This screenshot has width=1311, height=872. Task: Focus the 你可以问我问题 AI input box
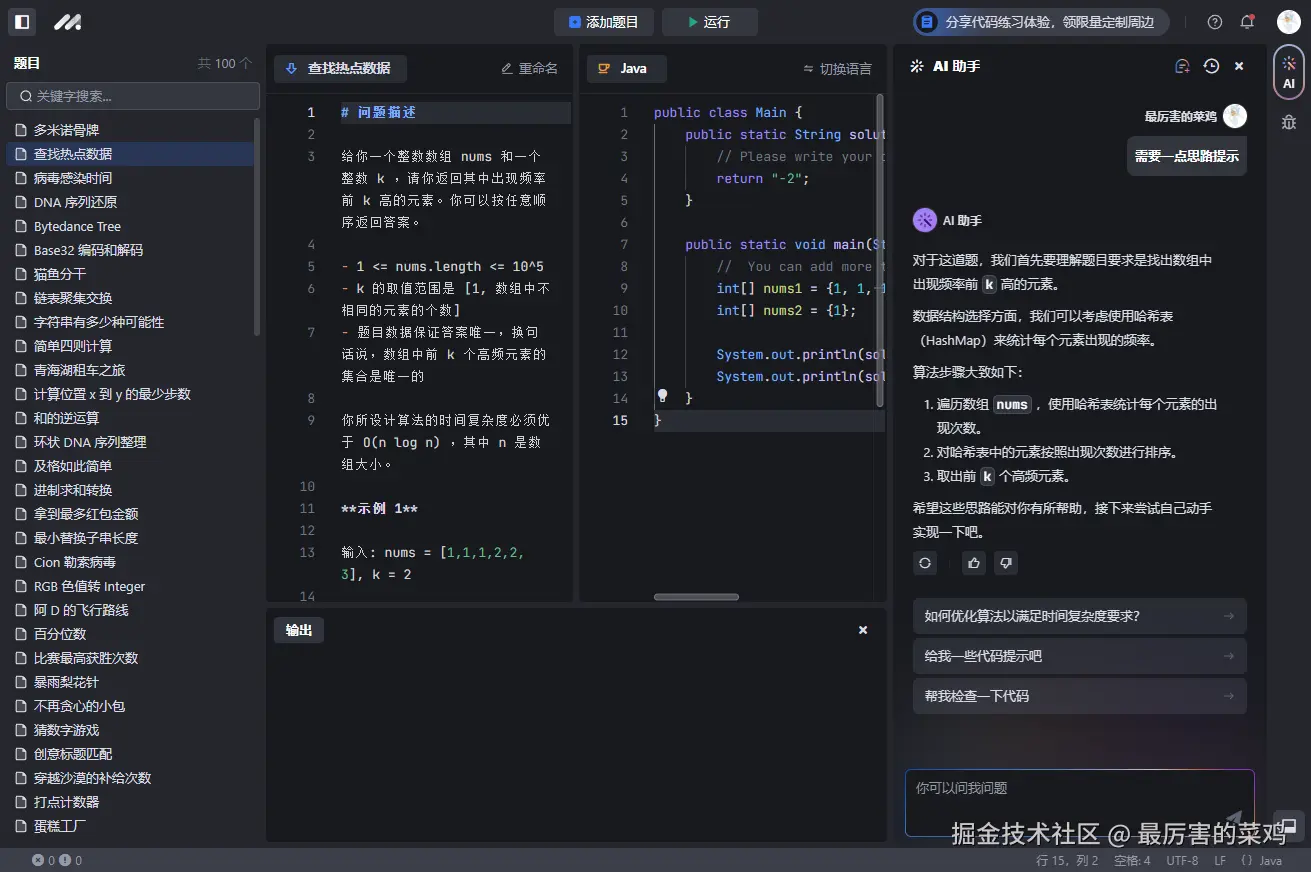(1079, 803)
